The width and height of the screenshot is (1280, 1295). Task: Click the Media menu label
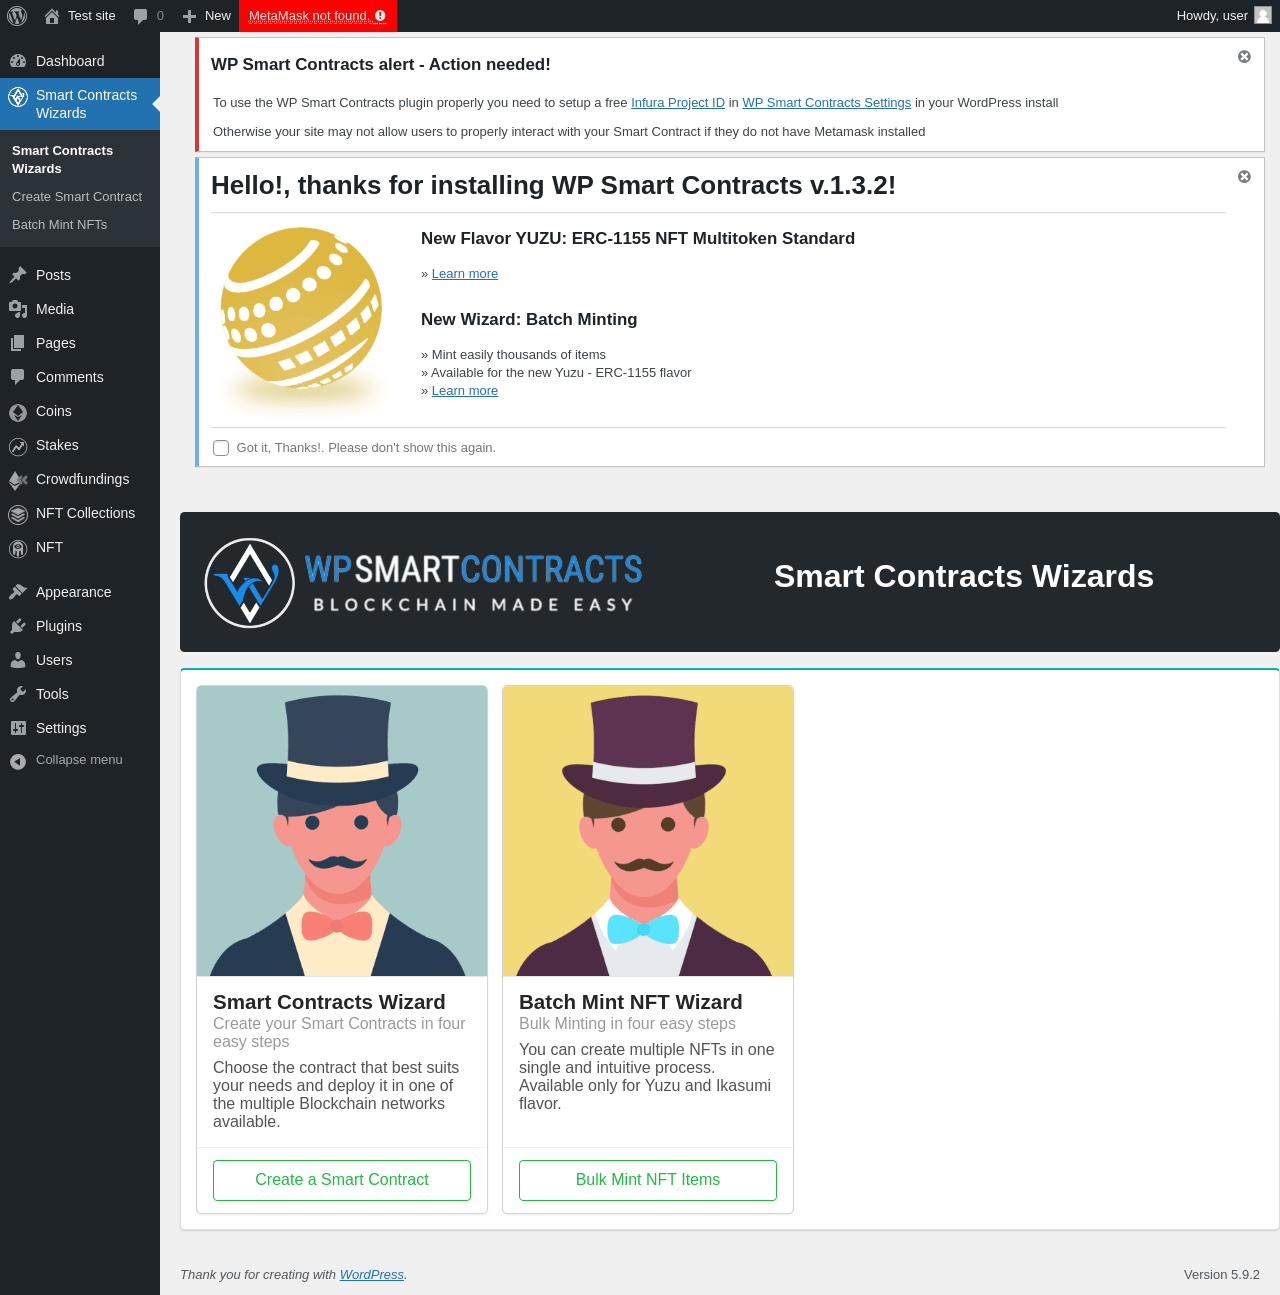(x=55, y=309)
